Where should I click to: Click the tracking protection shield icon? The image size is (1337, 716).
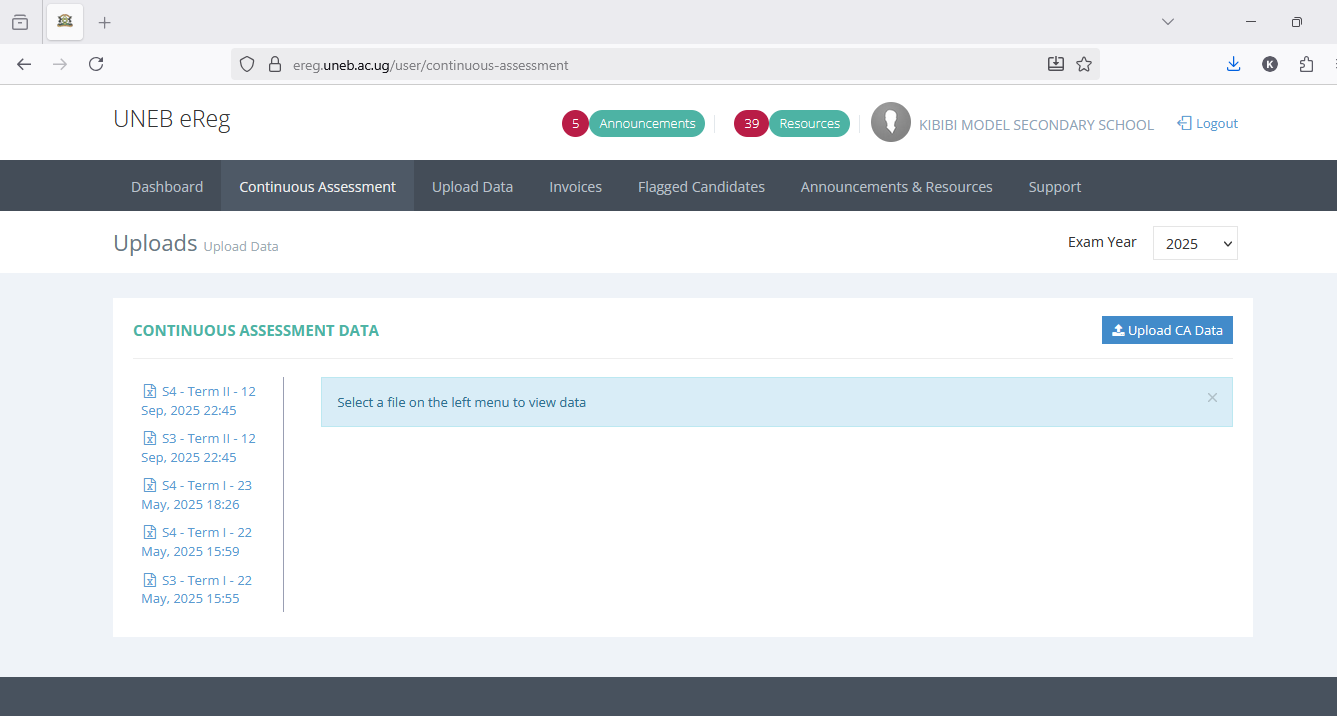[246, 63]
